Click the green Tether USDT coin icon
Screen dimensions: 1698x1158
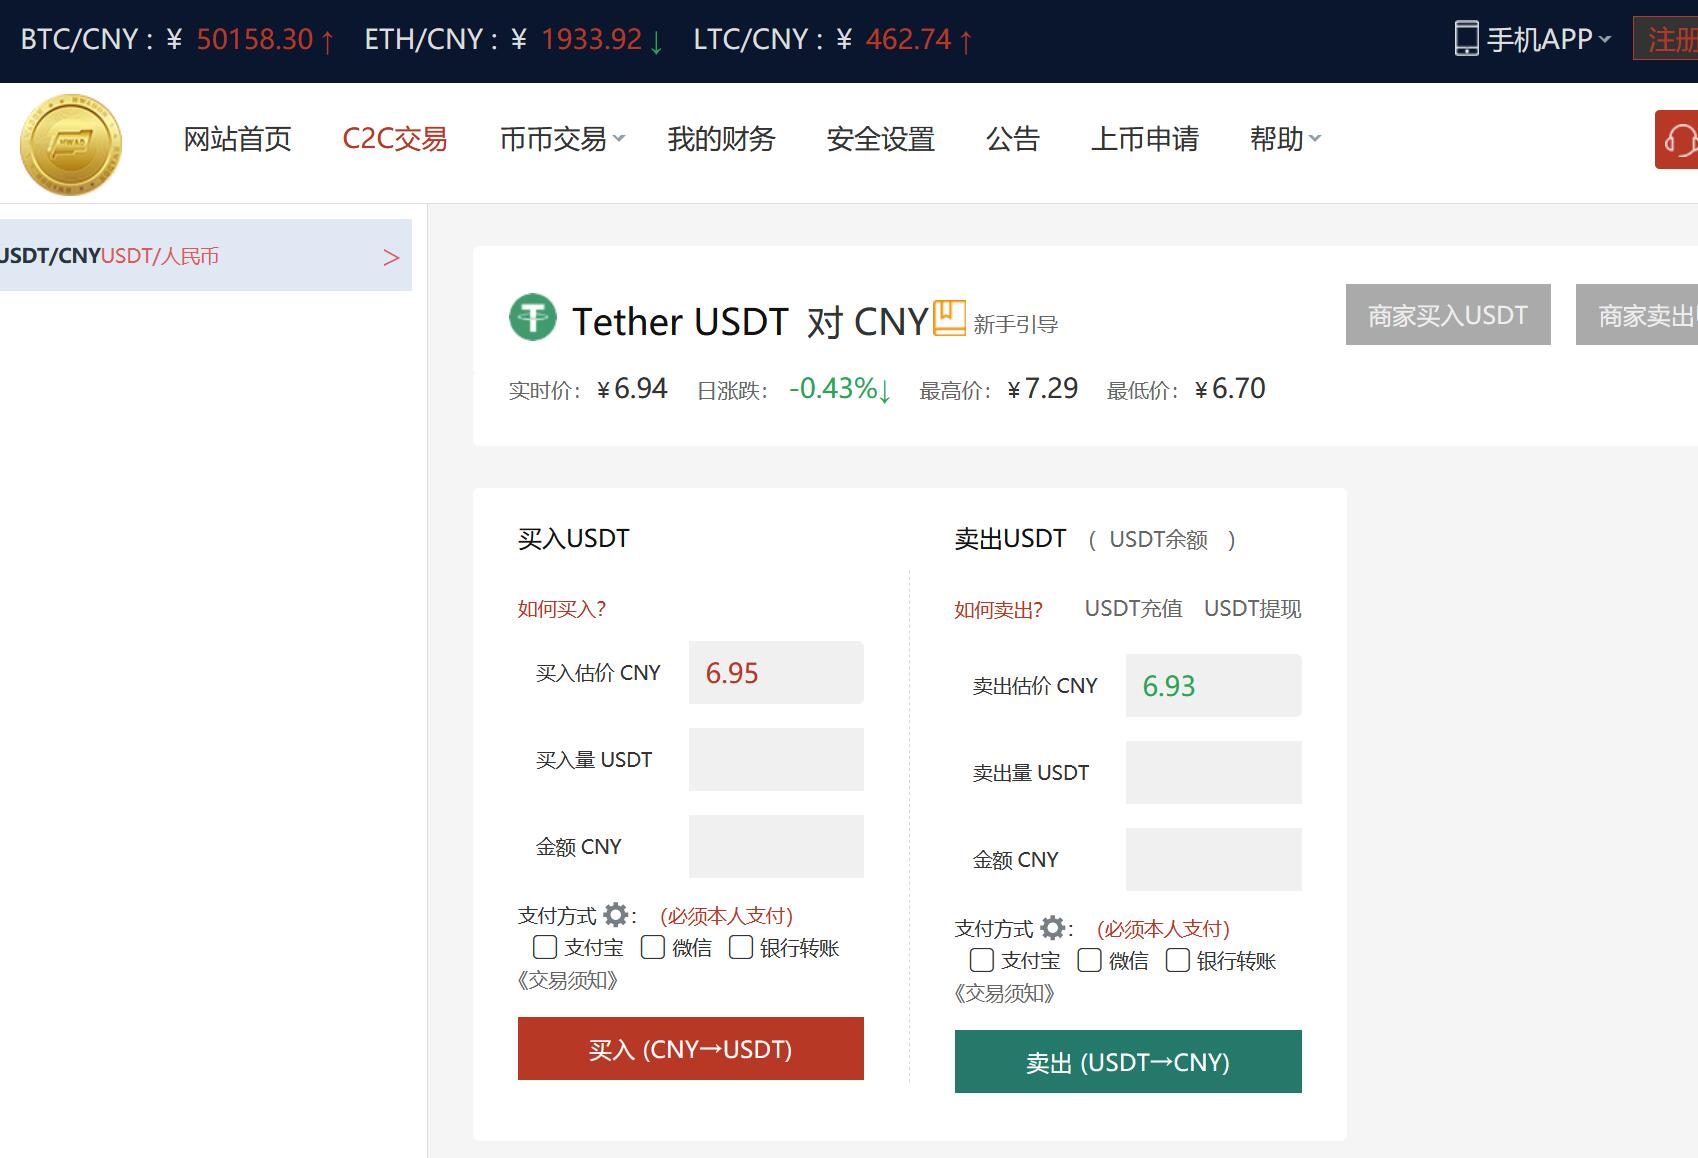tap(533, 318)
